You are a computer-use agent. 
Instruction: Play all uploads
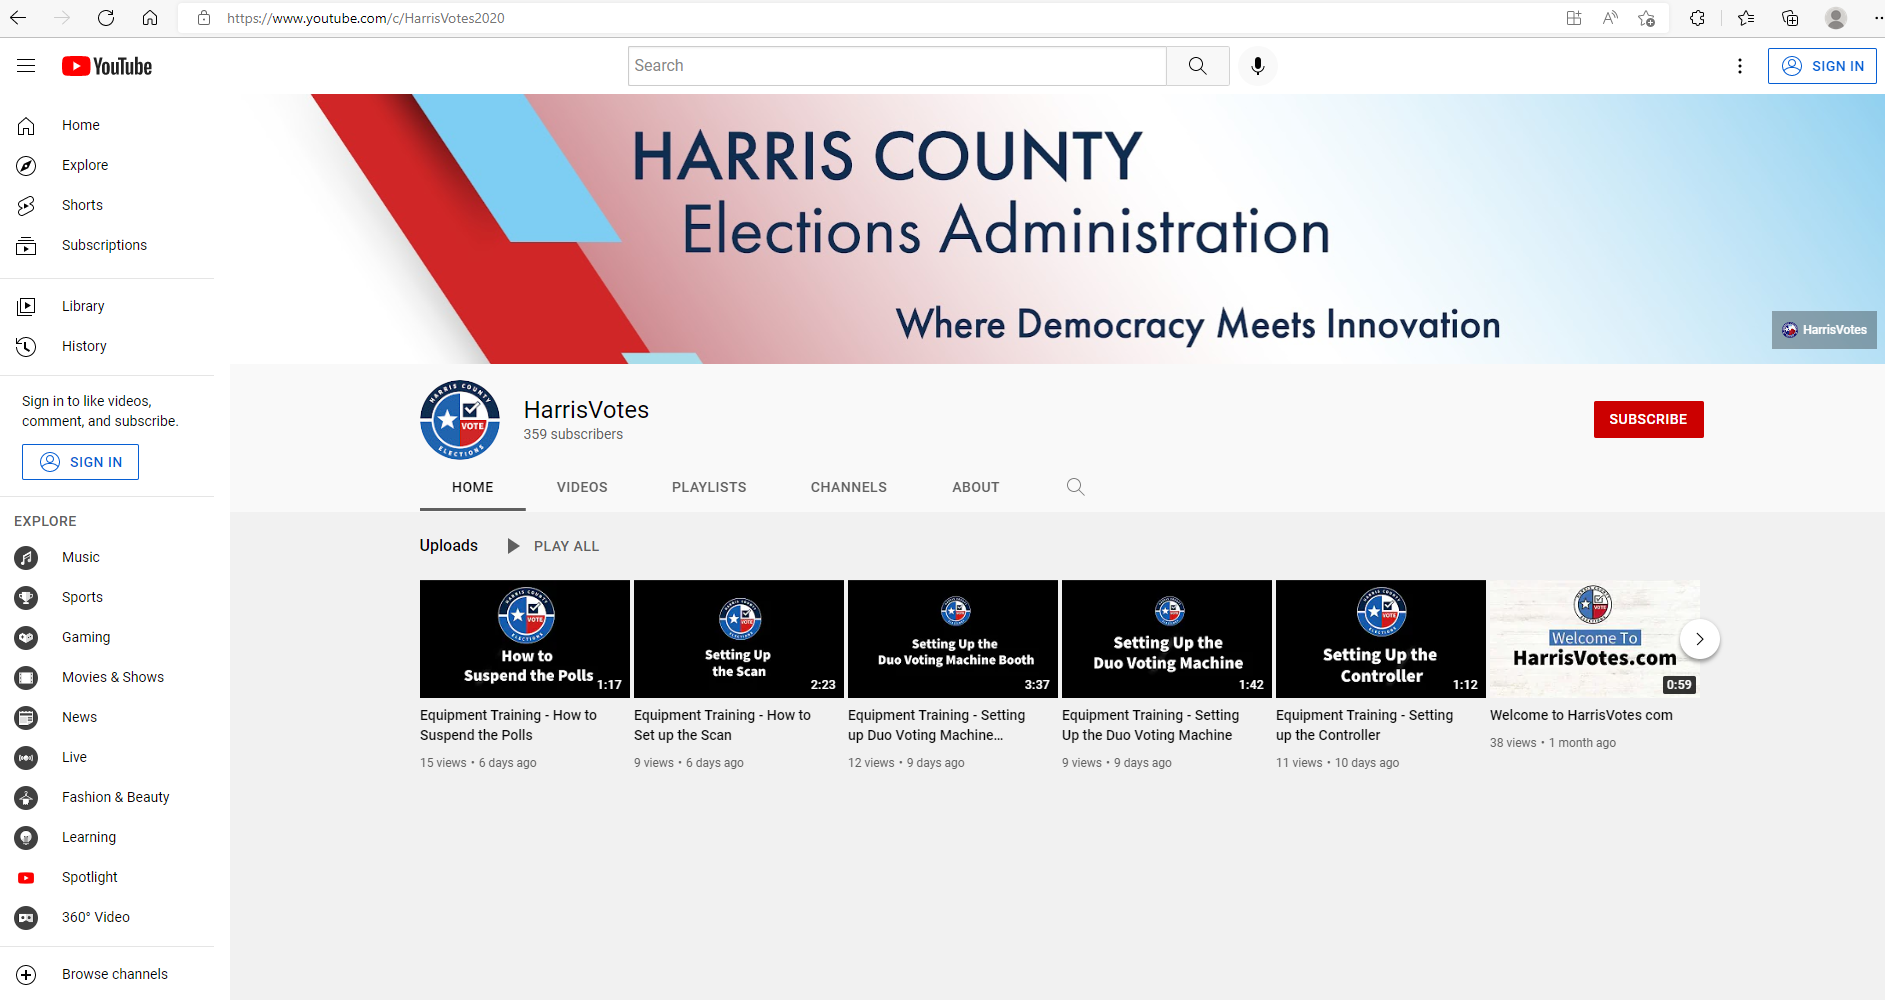553,546
